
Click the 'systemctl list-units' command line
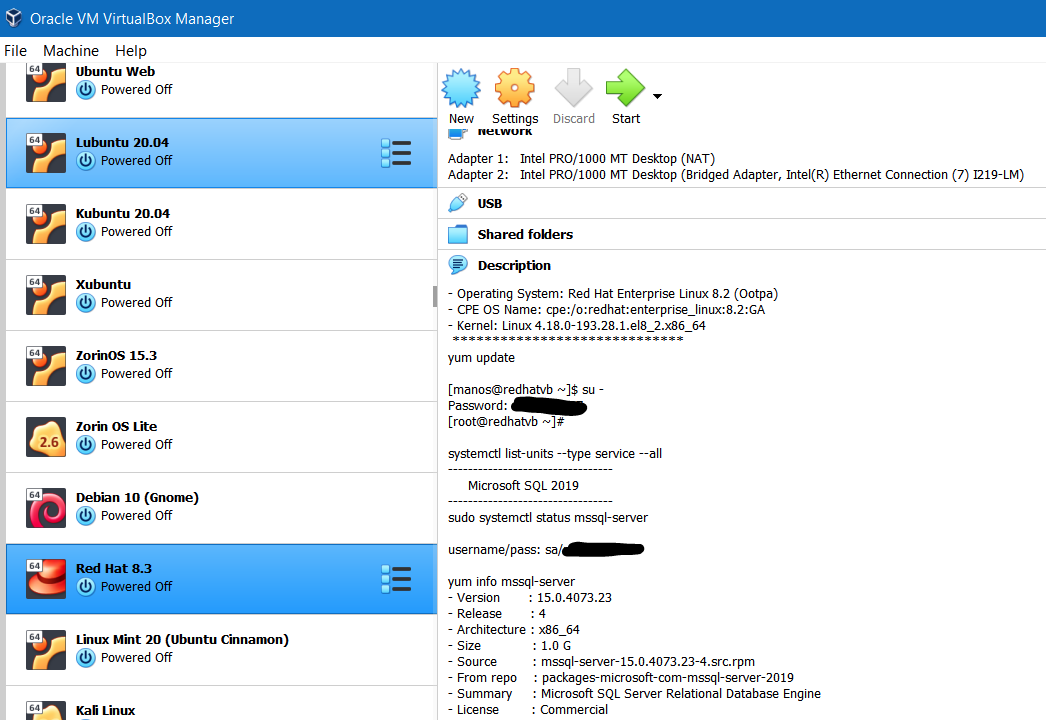[x=555, y=454]
